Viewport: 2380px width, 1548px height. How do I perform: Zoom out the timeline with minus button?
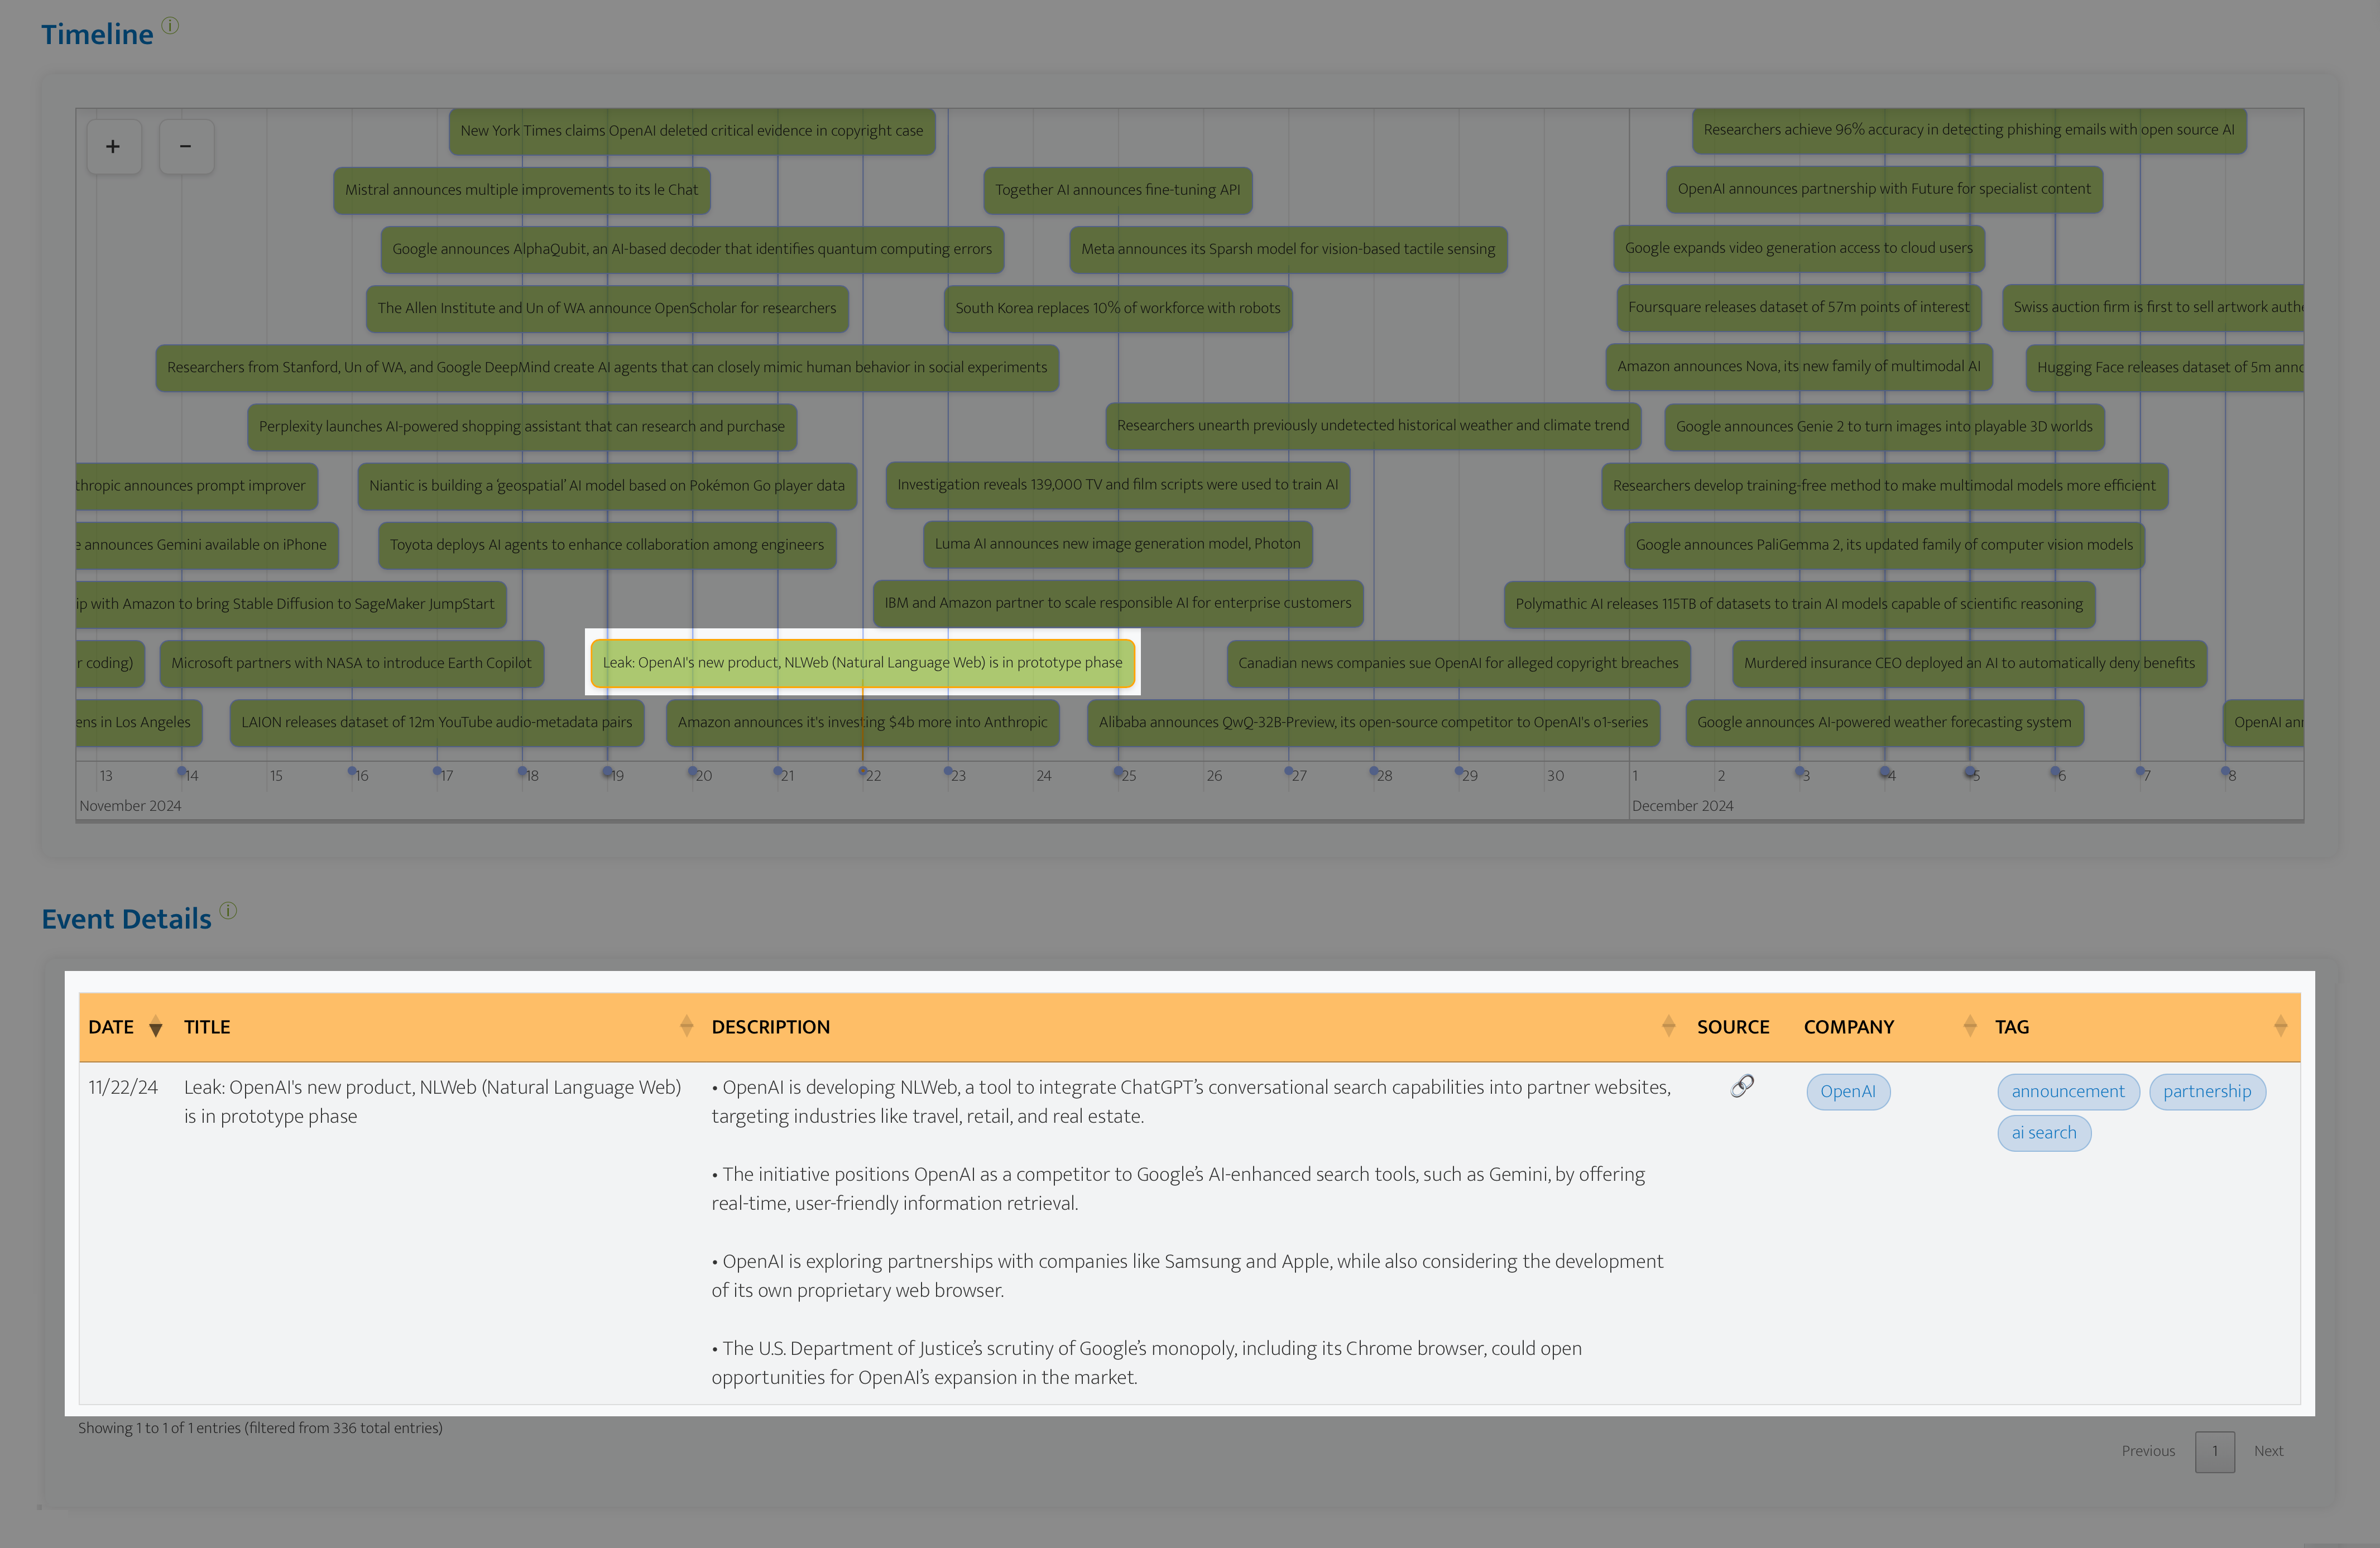point(186,146)
